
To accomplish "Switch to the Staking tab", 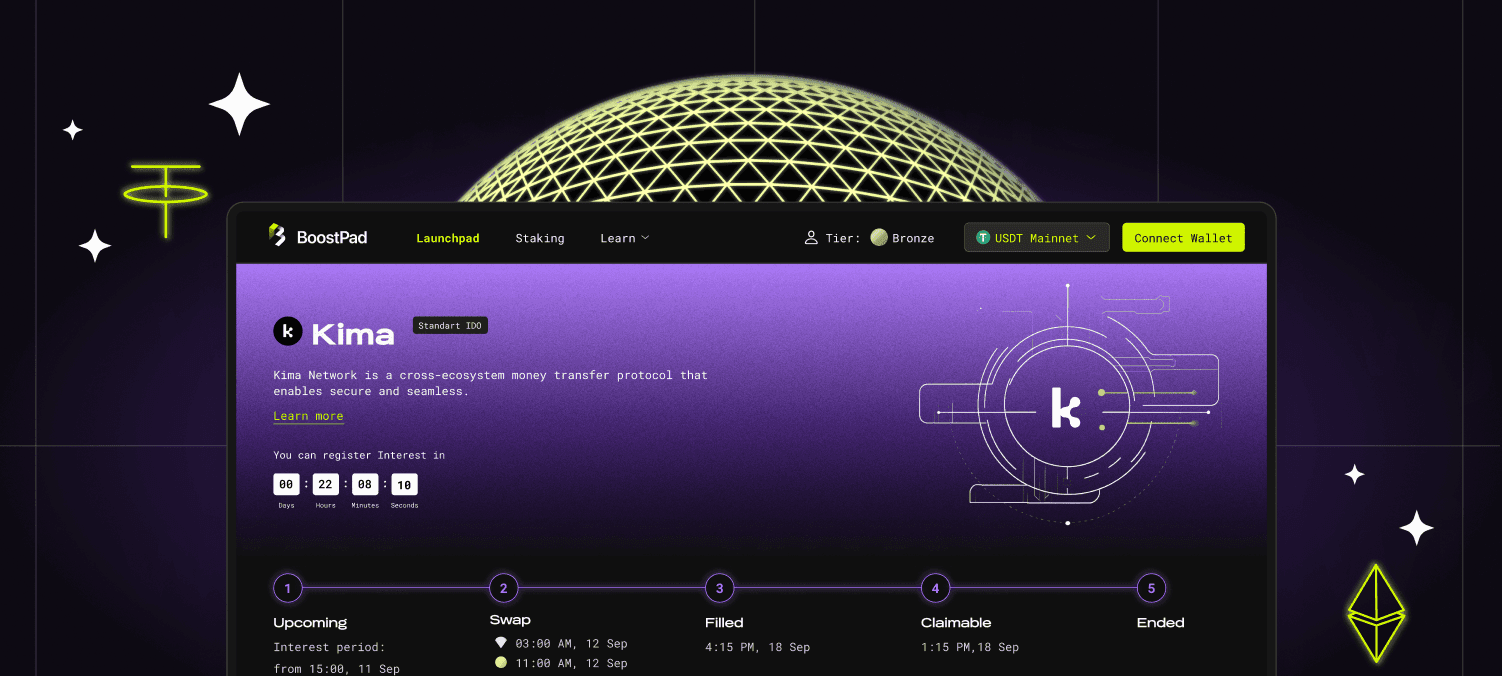I will tap(539, 238).
